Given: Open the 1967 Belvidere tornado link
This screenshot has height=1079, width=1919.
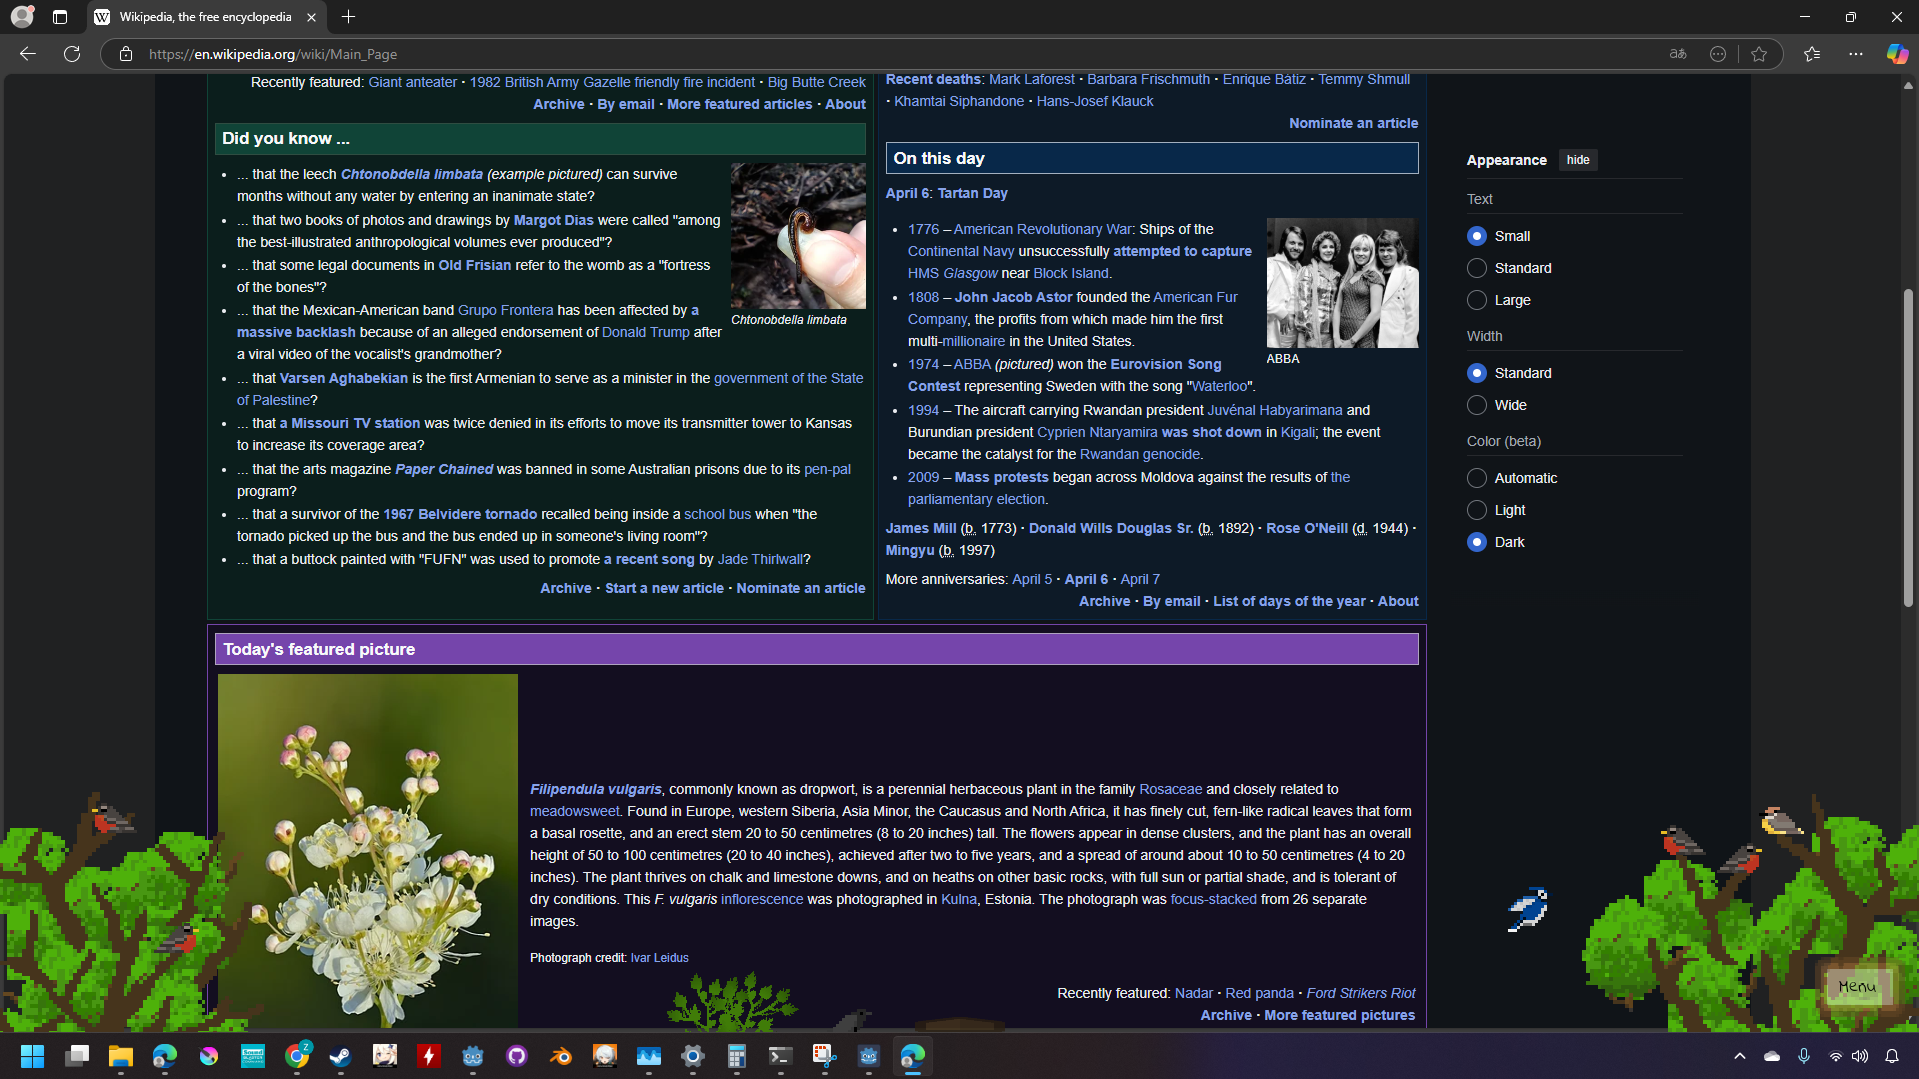Looking at the screenshot, I should (x=460, y=514).
